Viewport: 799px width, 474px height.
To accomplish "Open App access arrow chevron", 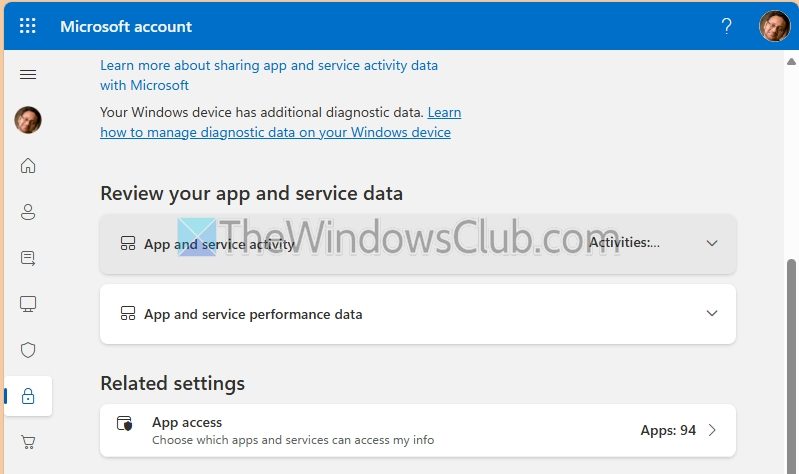I will click(712, 430).
